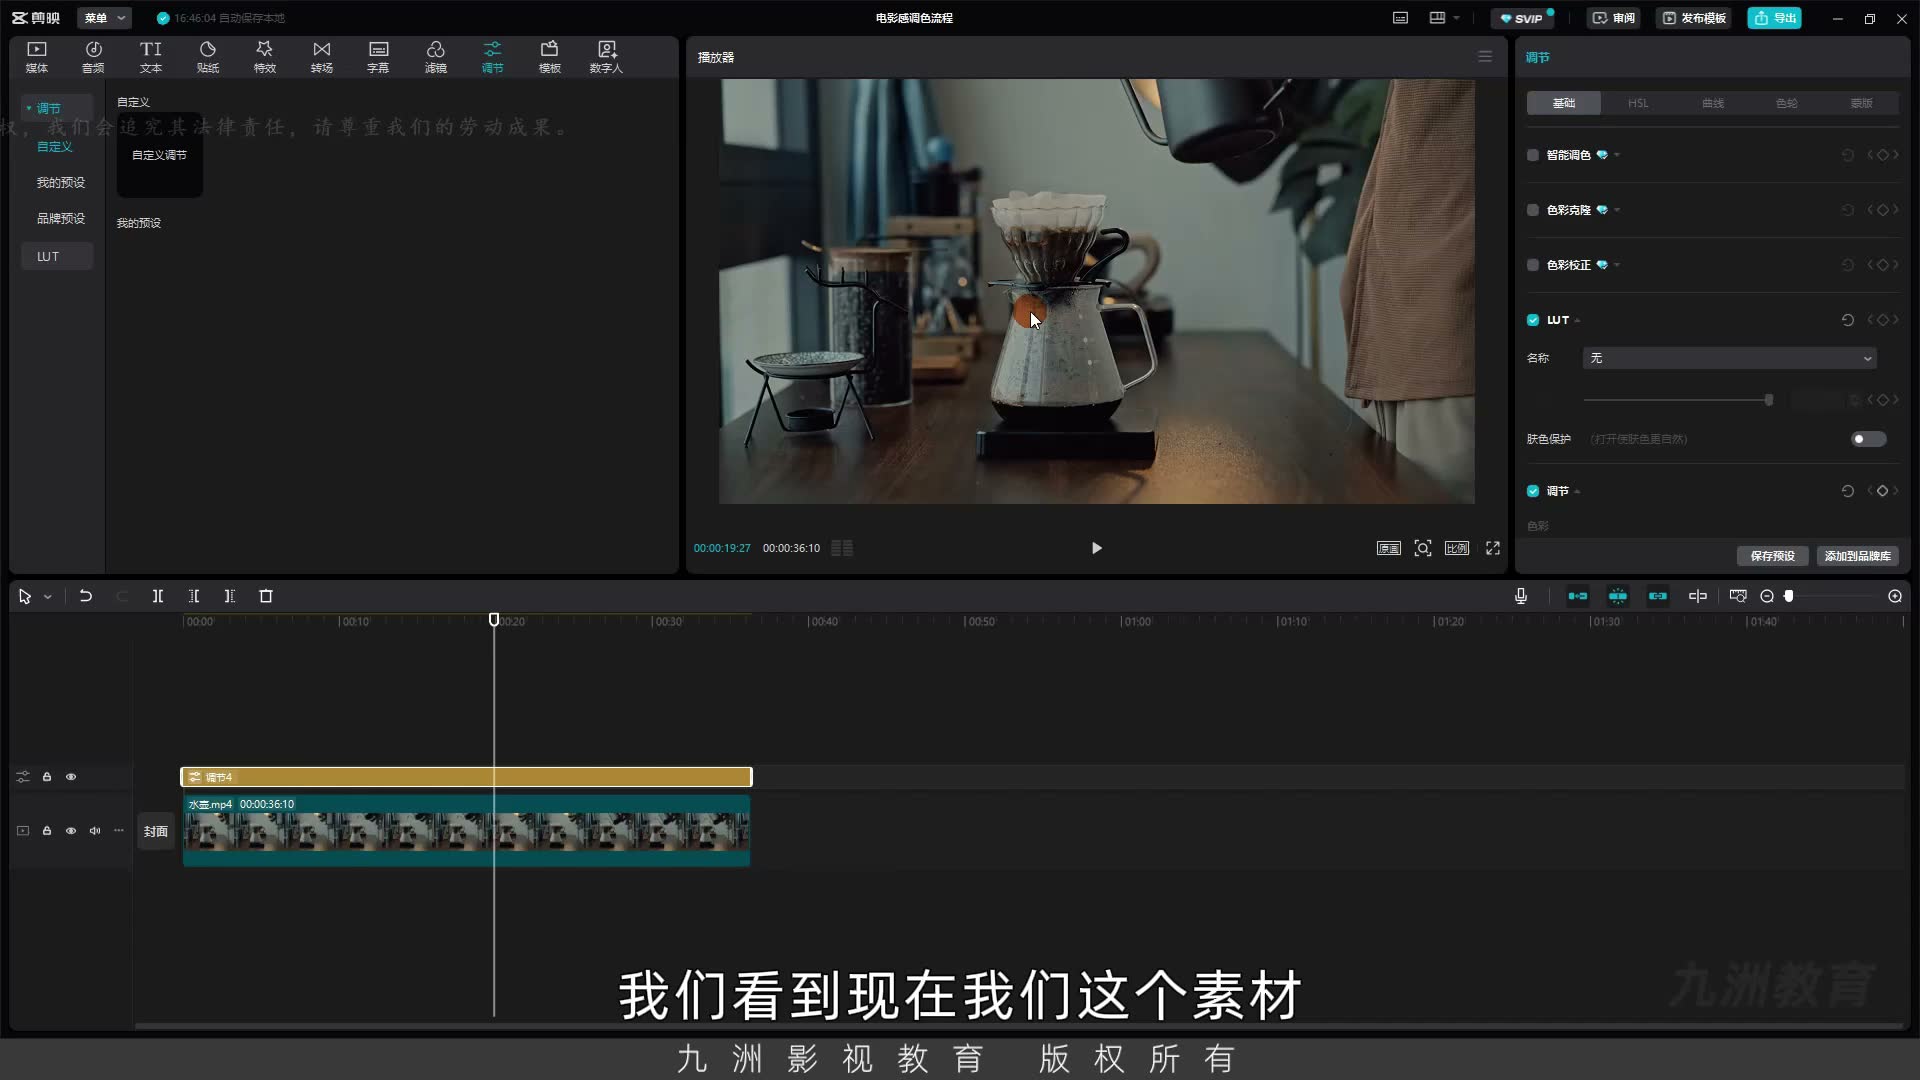This screenshot has width=1920, height=1080.
Task: Uncheck the LUT checkbox
Action: tap(1533, 320)
